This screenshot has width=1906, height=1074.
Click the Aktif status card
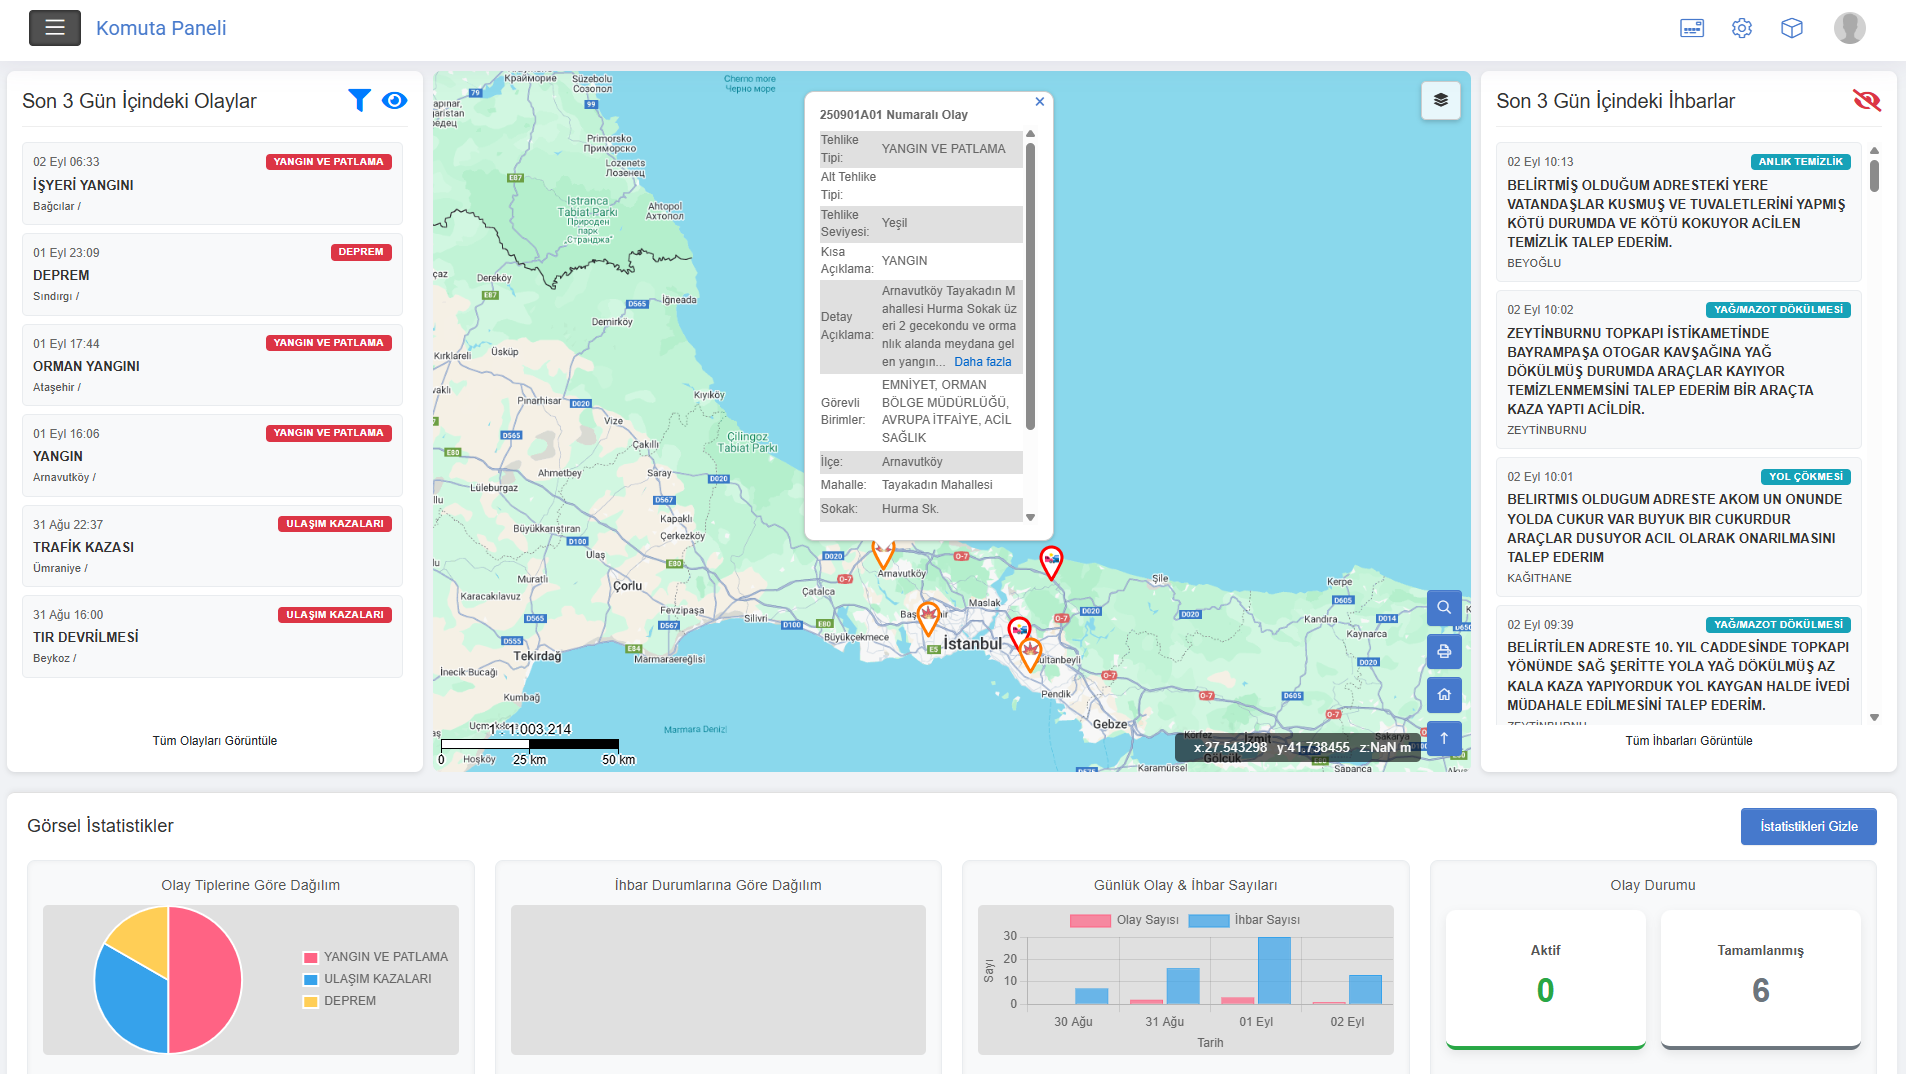click(x=1545, y=979)
